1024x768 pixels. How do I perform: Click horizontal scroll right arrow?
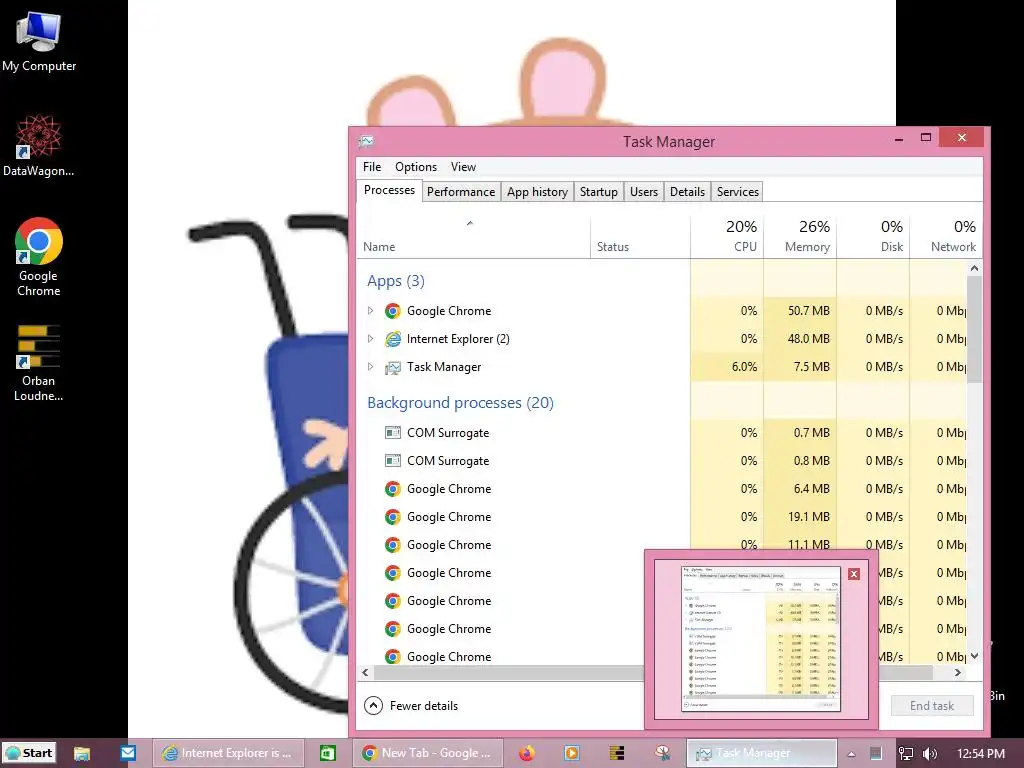click(x=957, y=672)
